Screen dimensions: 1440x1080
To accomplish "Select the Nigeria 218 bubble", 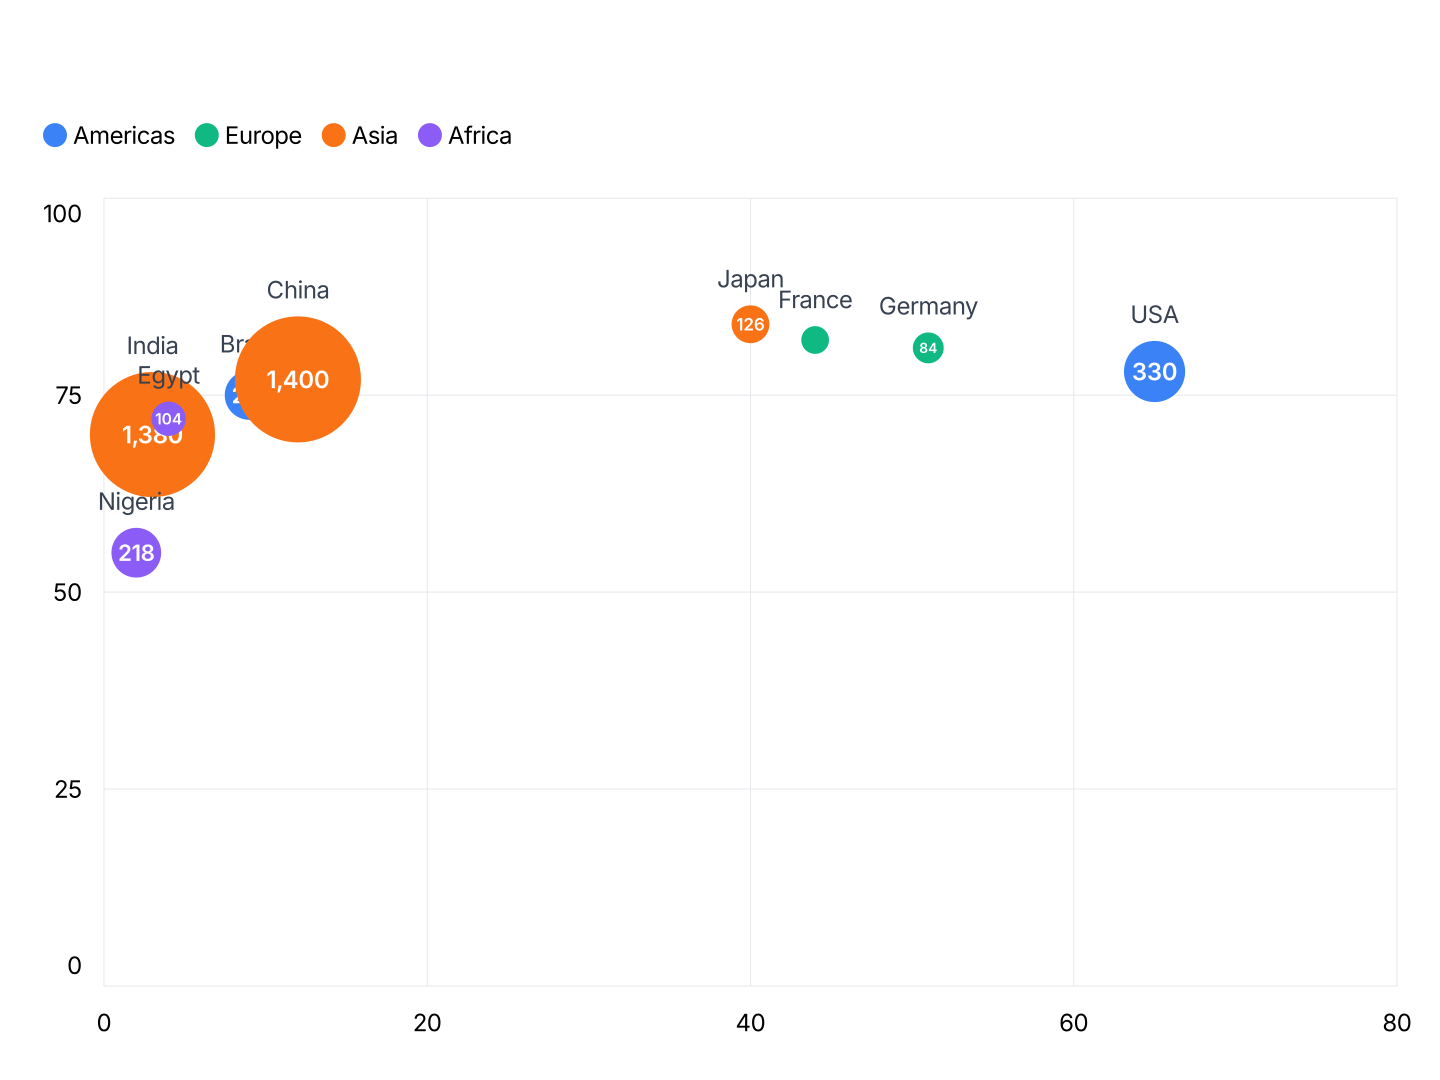I will [x=136, y=552].
